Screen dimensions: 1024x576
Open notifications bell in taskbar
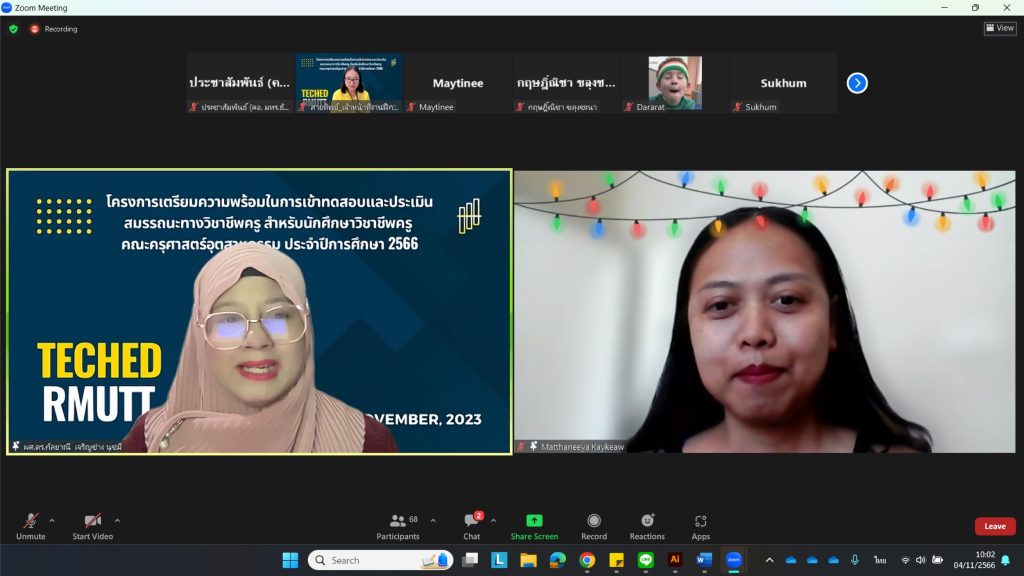coord(1006,560)
